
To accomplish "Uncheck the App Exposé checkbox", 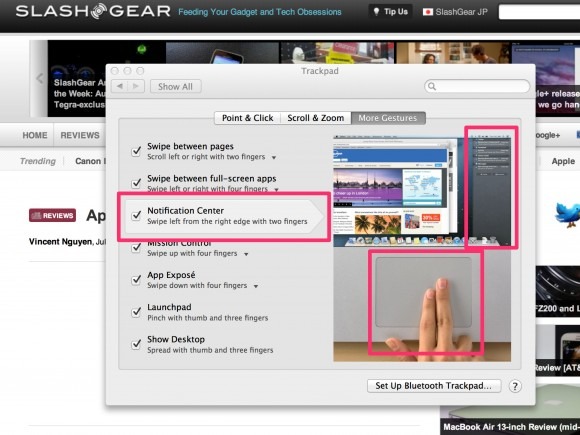I will pyautogui.click(x=136, y=280).
